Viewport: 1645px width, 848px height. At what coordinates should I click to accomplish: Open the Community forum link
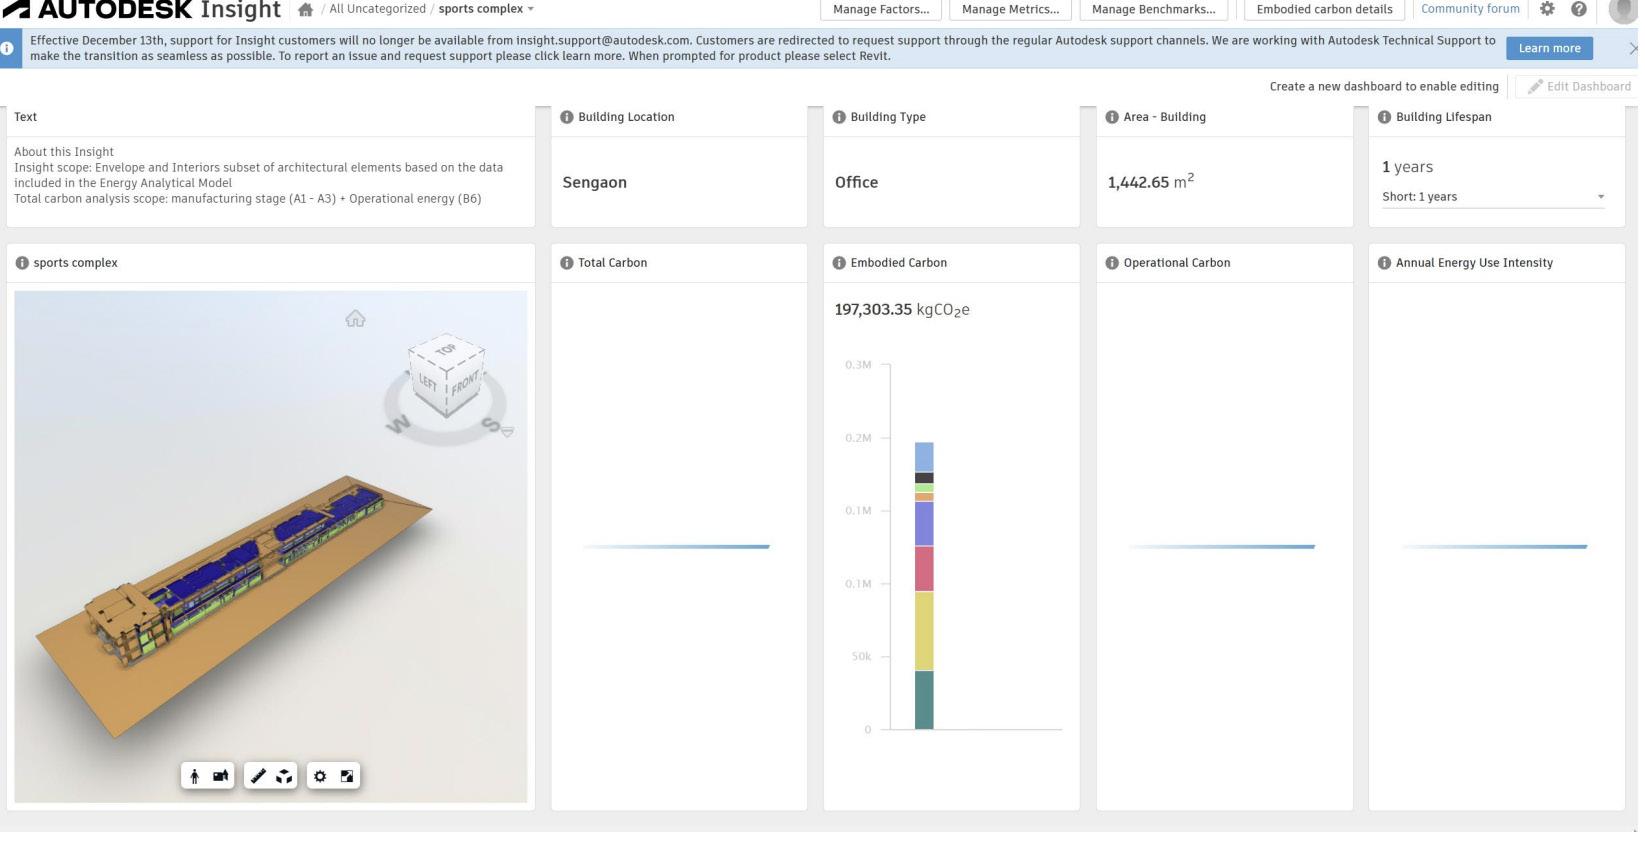[x=1469, y=9]
